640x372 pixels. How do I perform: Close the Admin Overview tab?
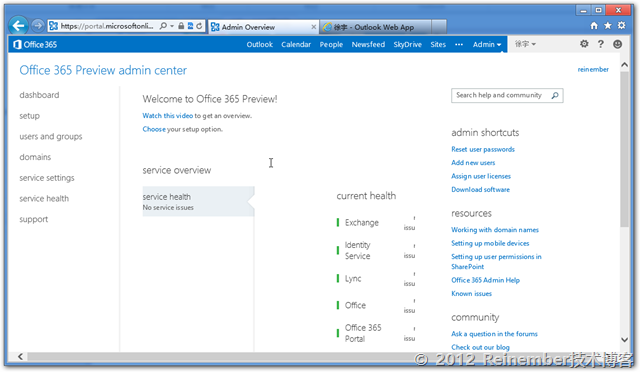click(x=313, y=27)
